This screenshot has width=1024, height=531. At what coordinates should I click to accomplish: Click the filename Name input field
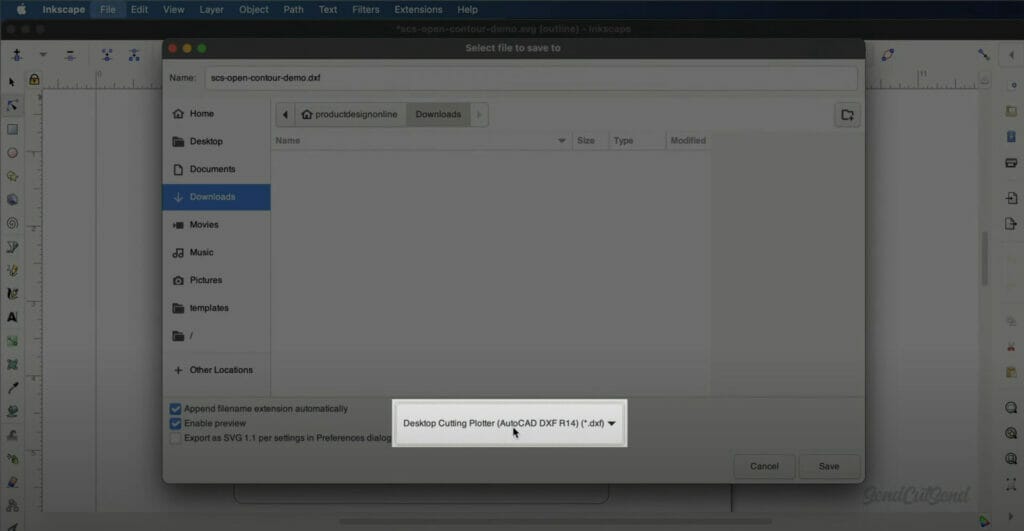tap(530, 78)
